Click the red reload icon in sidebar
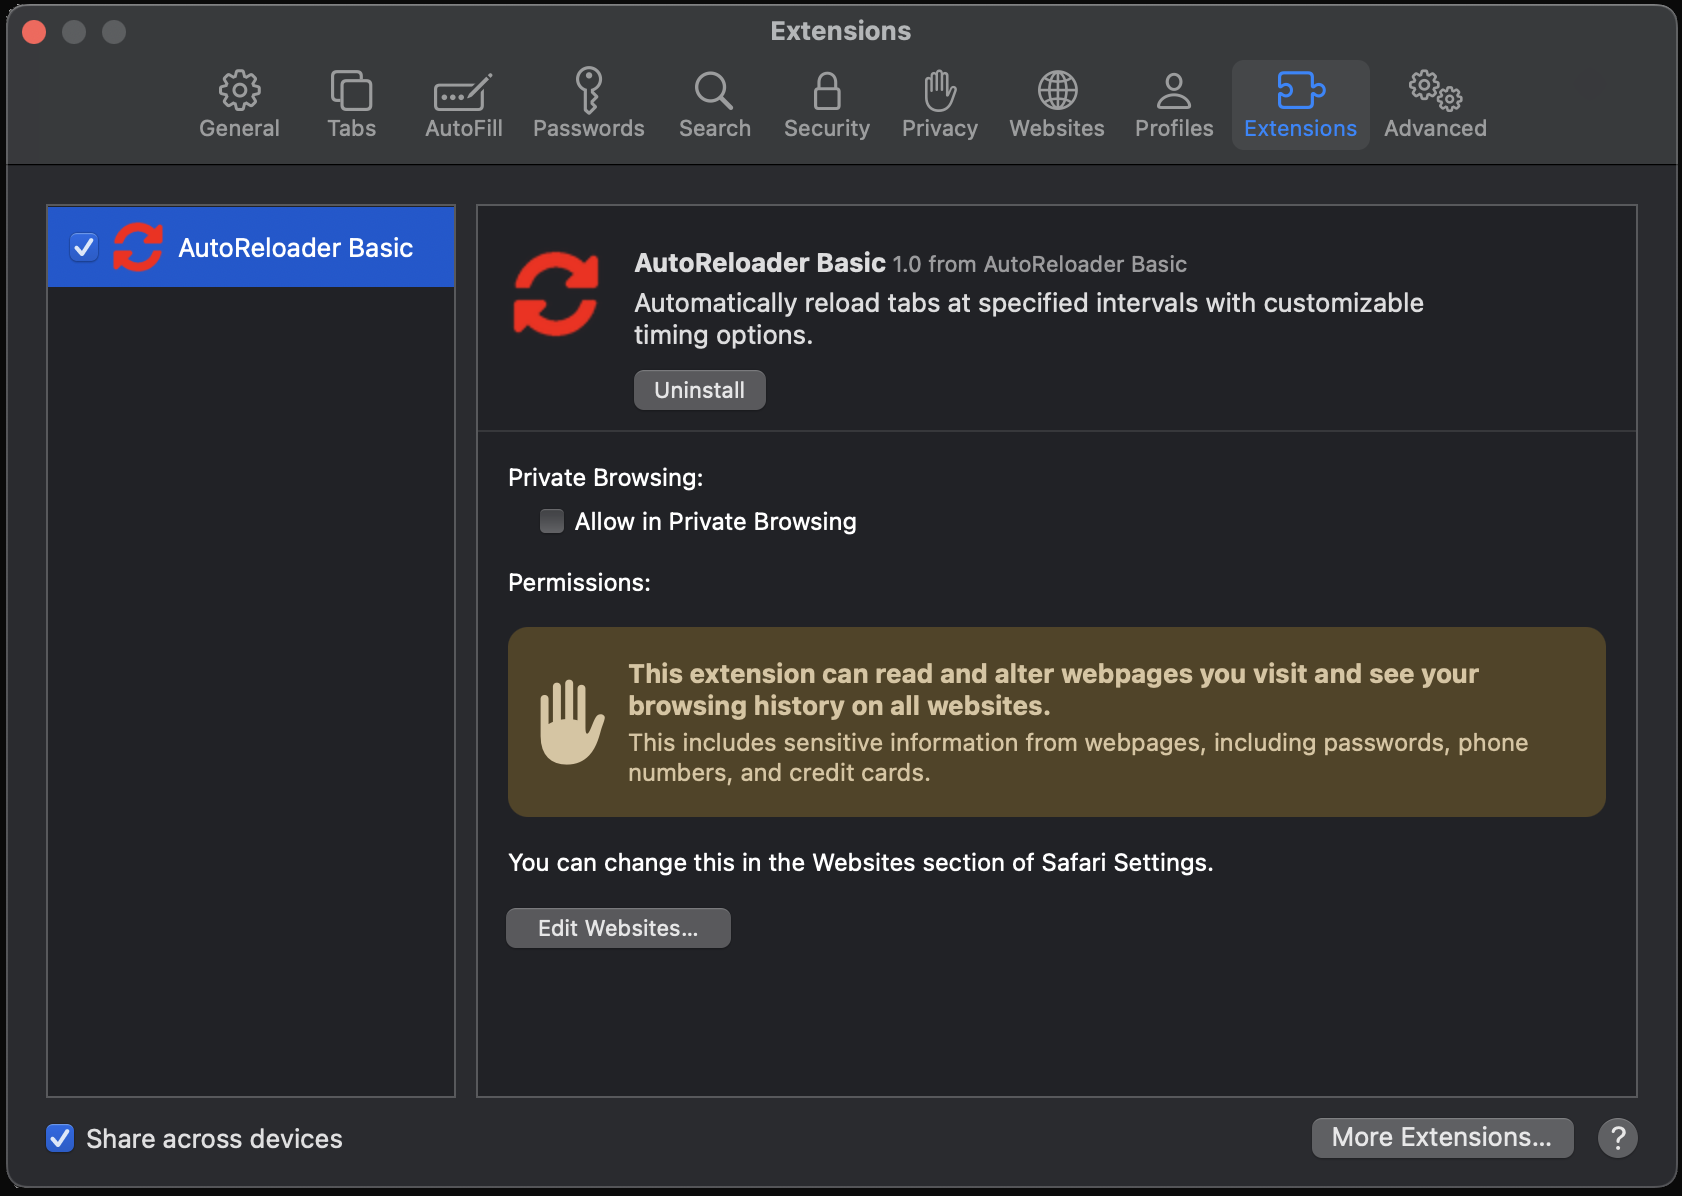 pyautogui.click(x=138, y=247)
